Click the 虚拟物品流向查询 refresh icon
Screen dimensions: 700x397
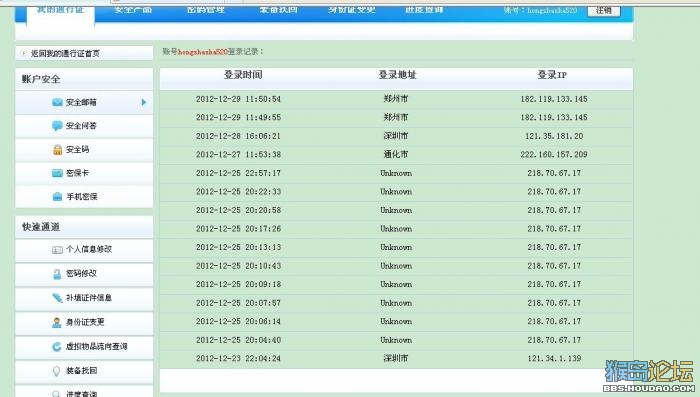click(x=57, y=347)
